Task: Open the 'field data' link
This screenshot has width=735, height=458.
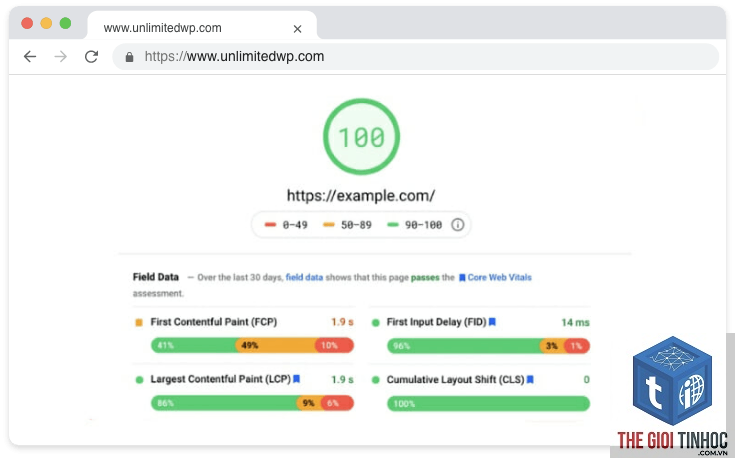Action: pos(304,277)
